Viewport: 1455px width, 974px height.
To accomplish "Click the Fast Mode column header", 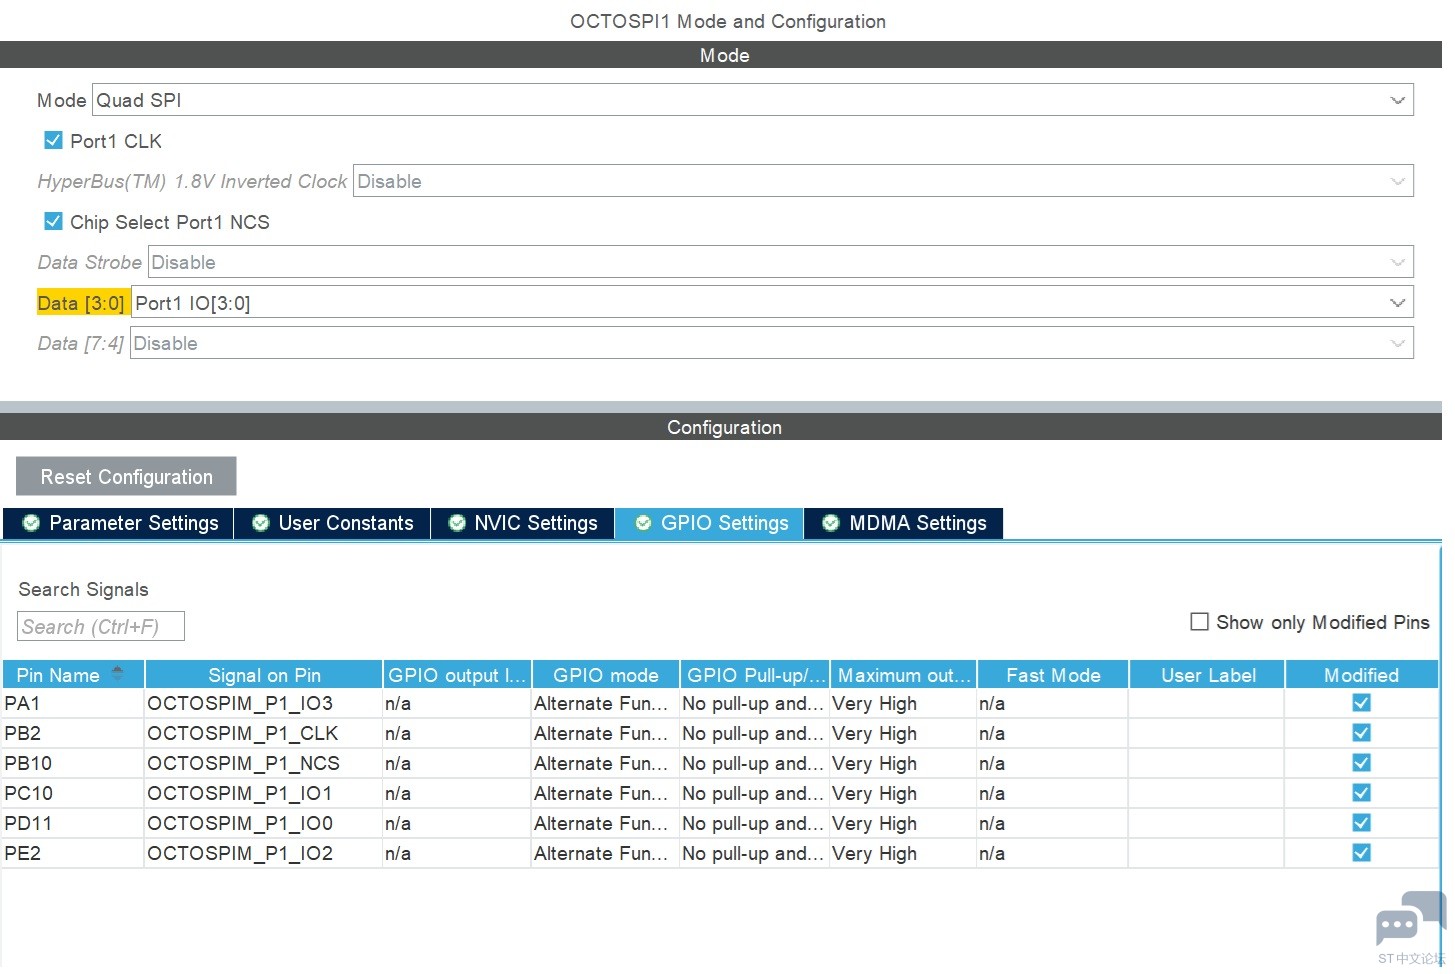I will [1053, 675].
